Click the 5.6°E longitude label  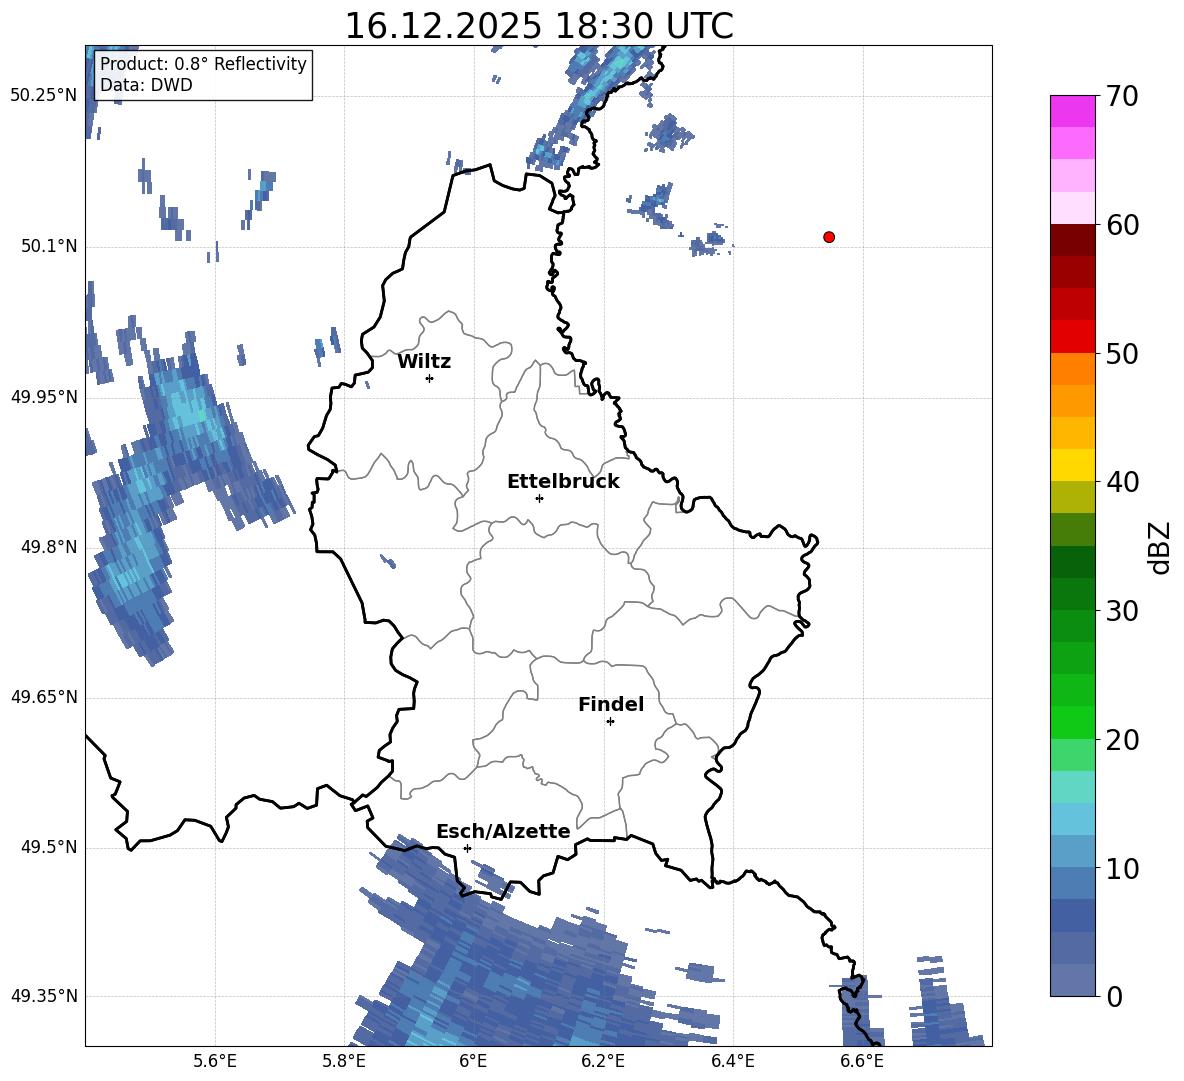215,1061
